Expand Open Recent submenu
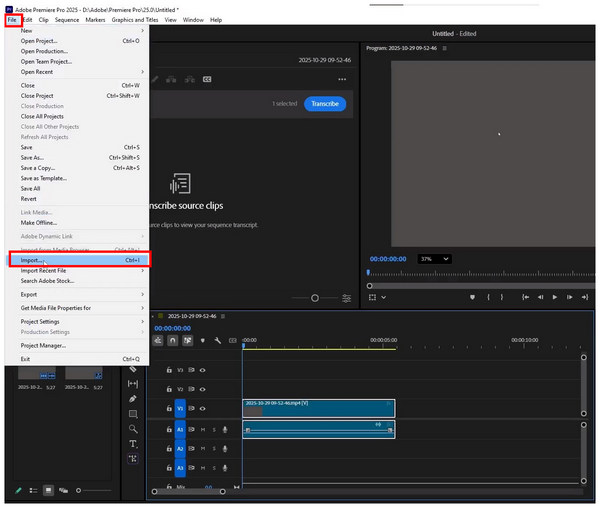The width and height of the screenshot is (600, 508). 143,72
